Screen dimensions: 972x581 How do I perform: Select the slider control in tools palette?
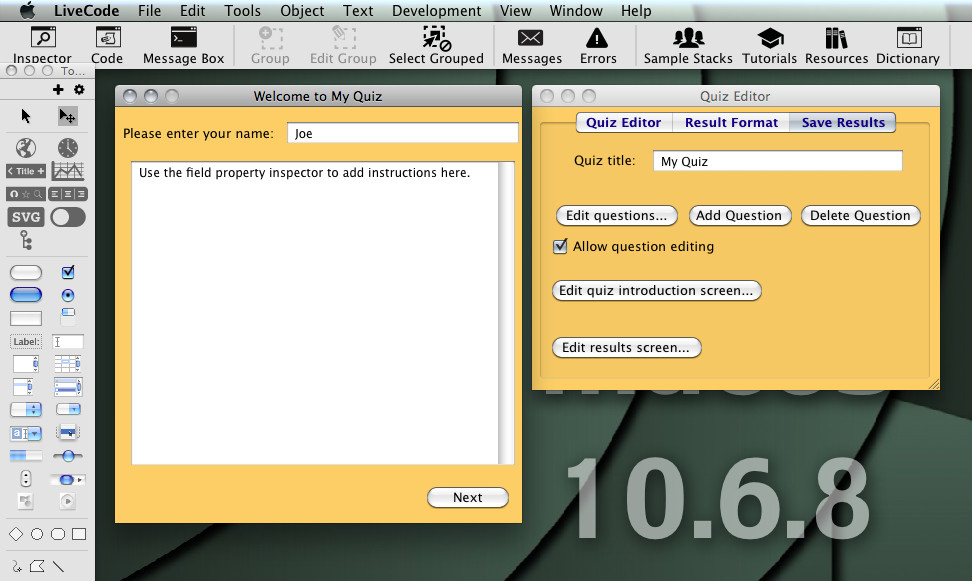(x=68, y=455)
